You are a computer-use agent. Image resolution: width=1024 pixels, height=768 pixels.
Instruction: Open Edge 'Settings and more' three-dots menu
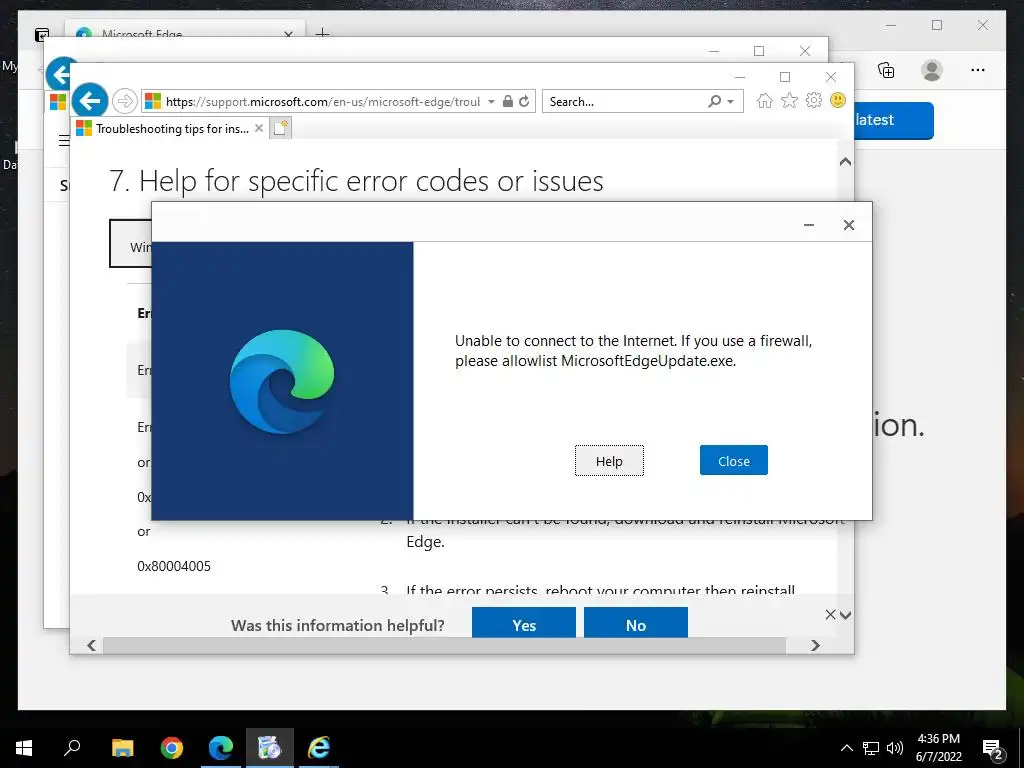(x=978, y=70)
